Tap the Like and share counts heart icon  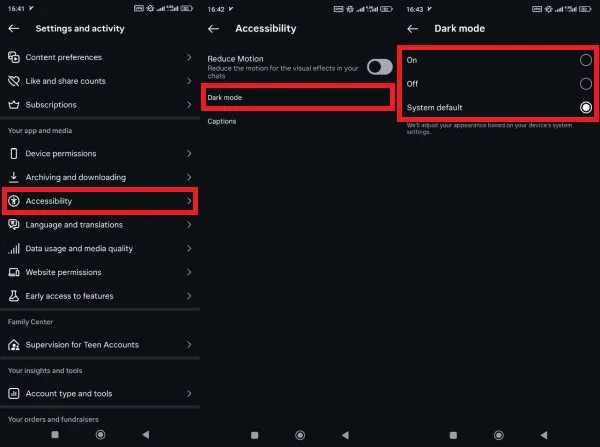tap(14, 81)
